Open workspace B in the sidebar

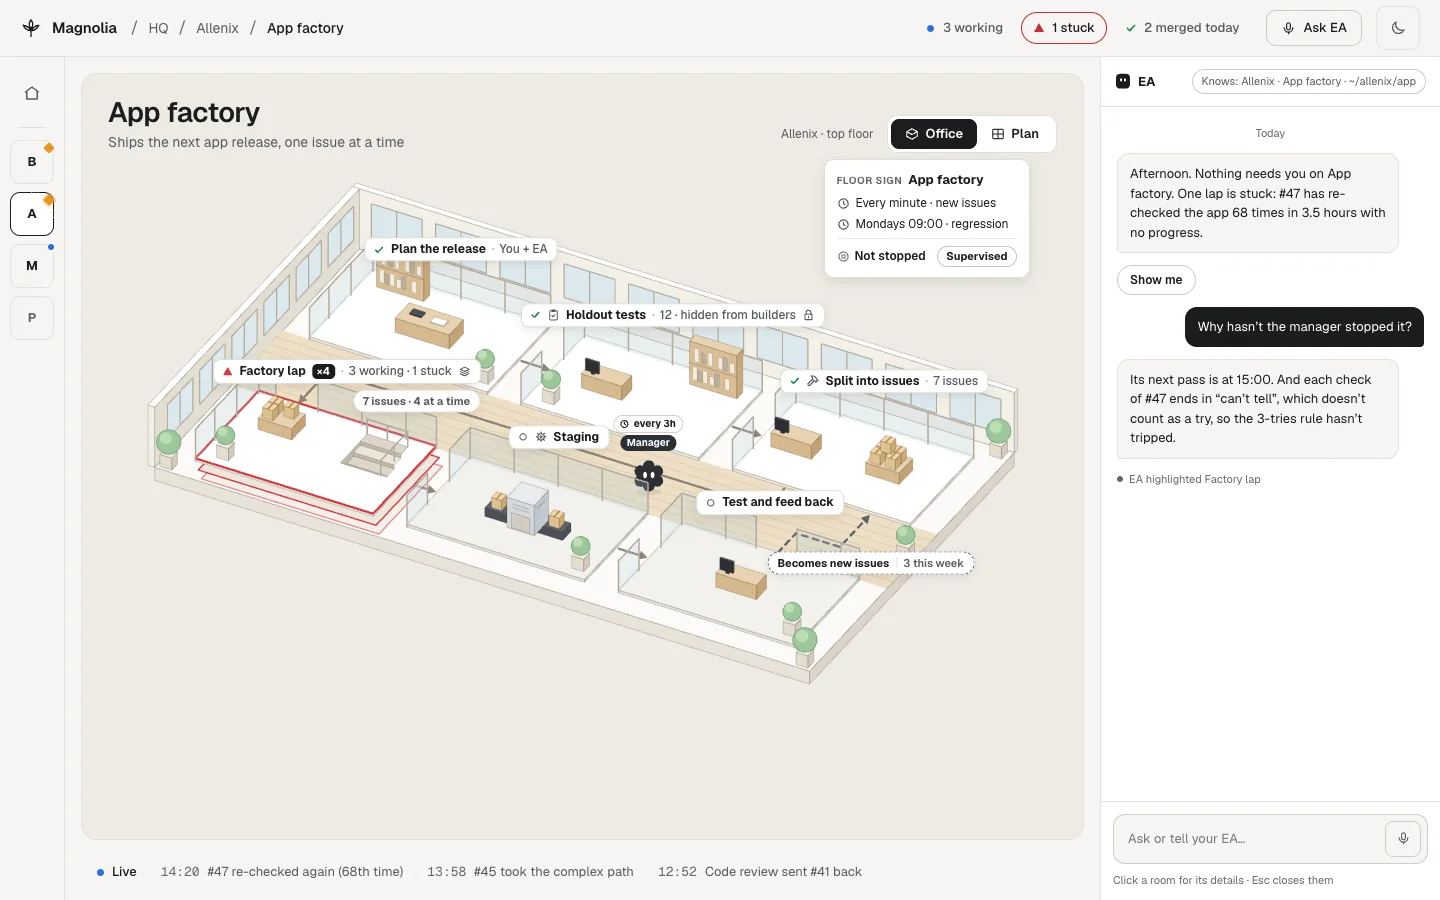point(32,162)
